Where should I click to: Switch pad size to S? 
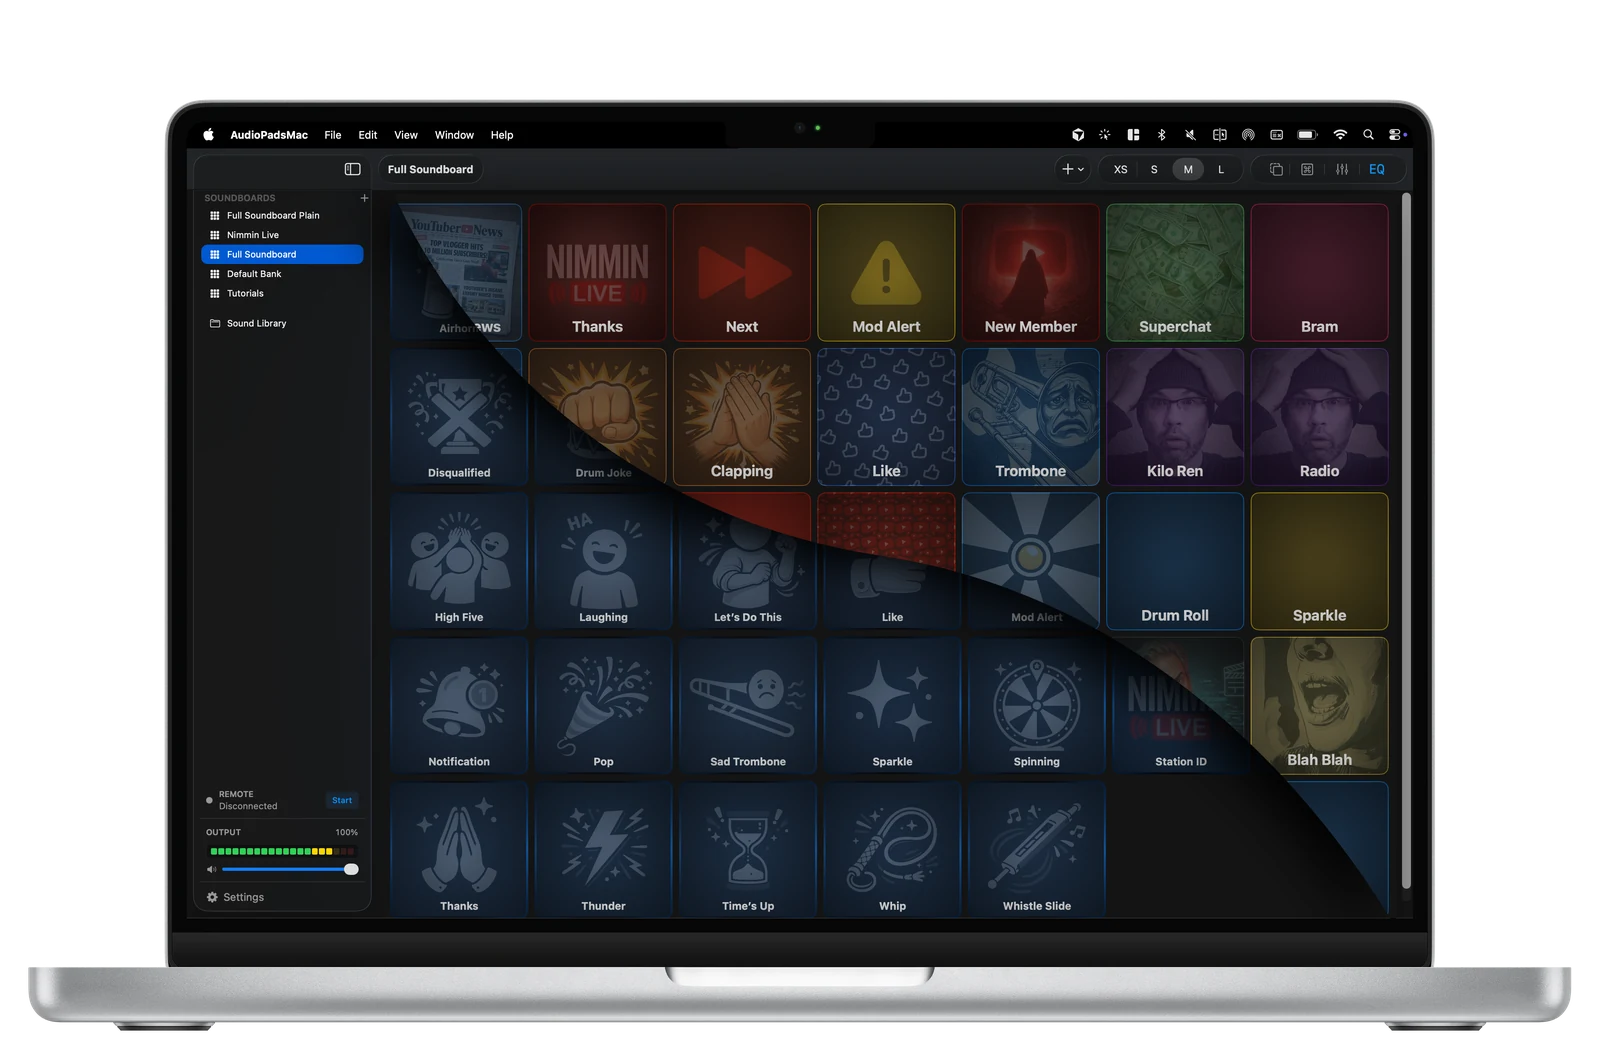tap(1154, 169)
